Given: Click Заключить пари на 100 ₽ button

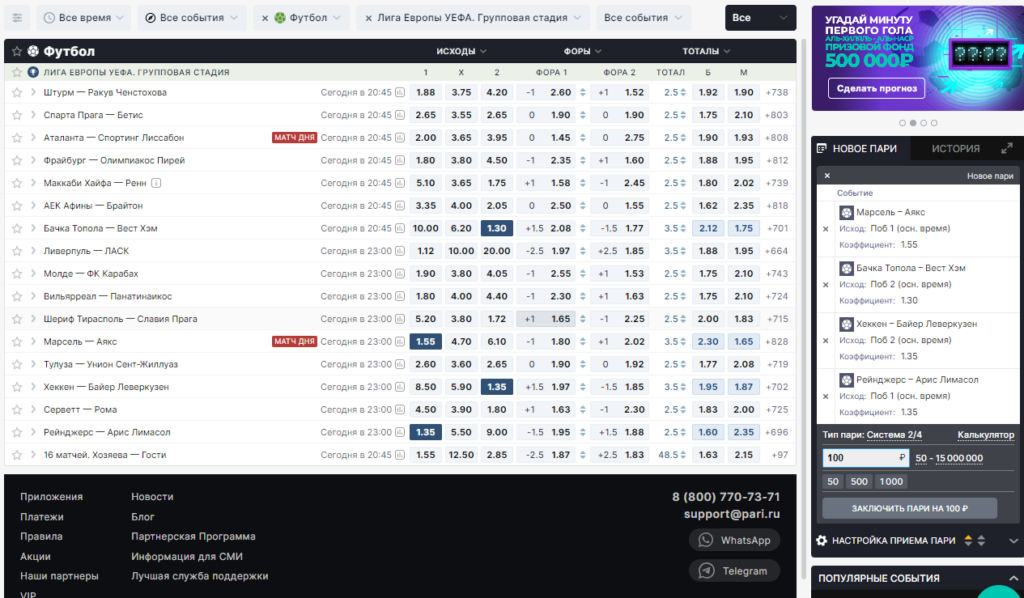Looking at the screenshot, I should [x=909, y=508].
